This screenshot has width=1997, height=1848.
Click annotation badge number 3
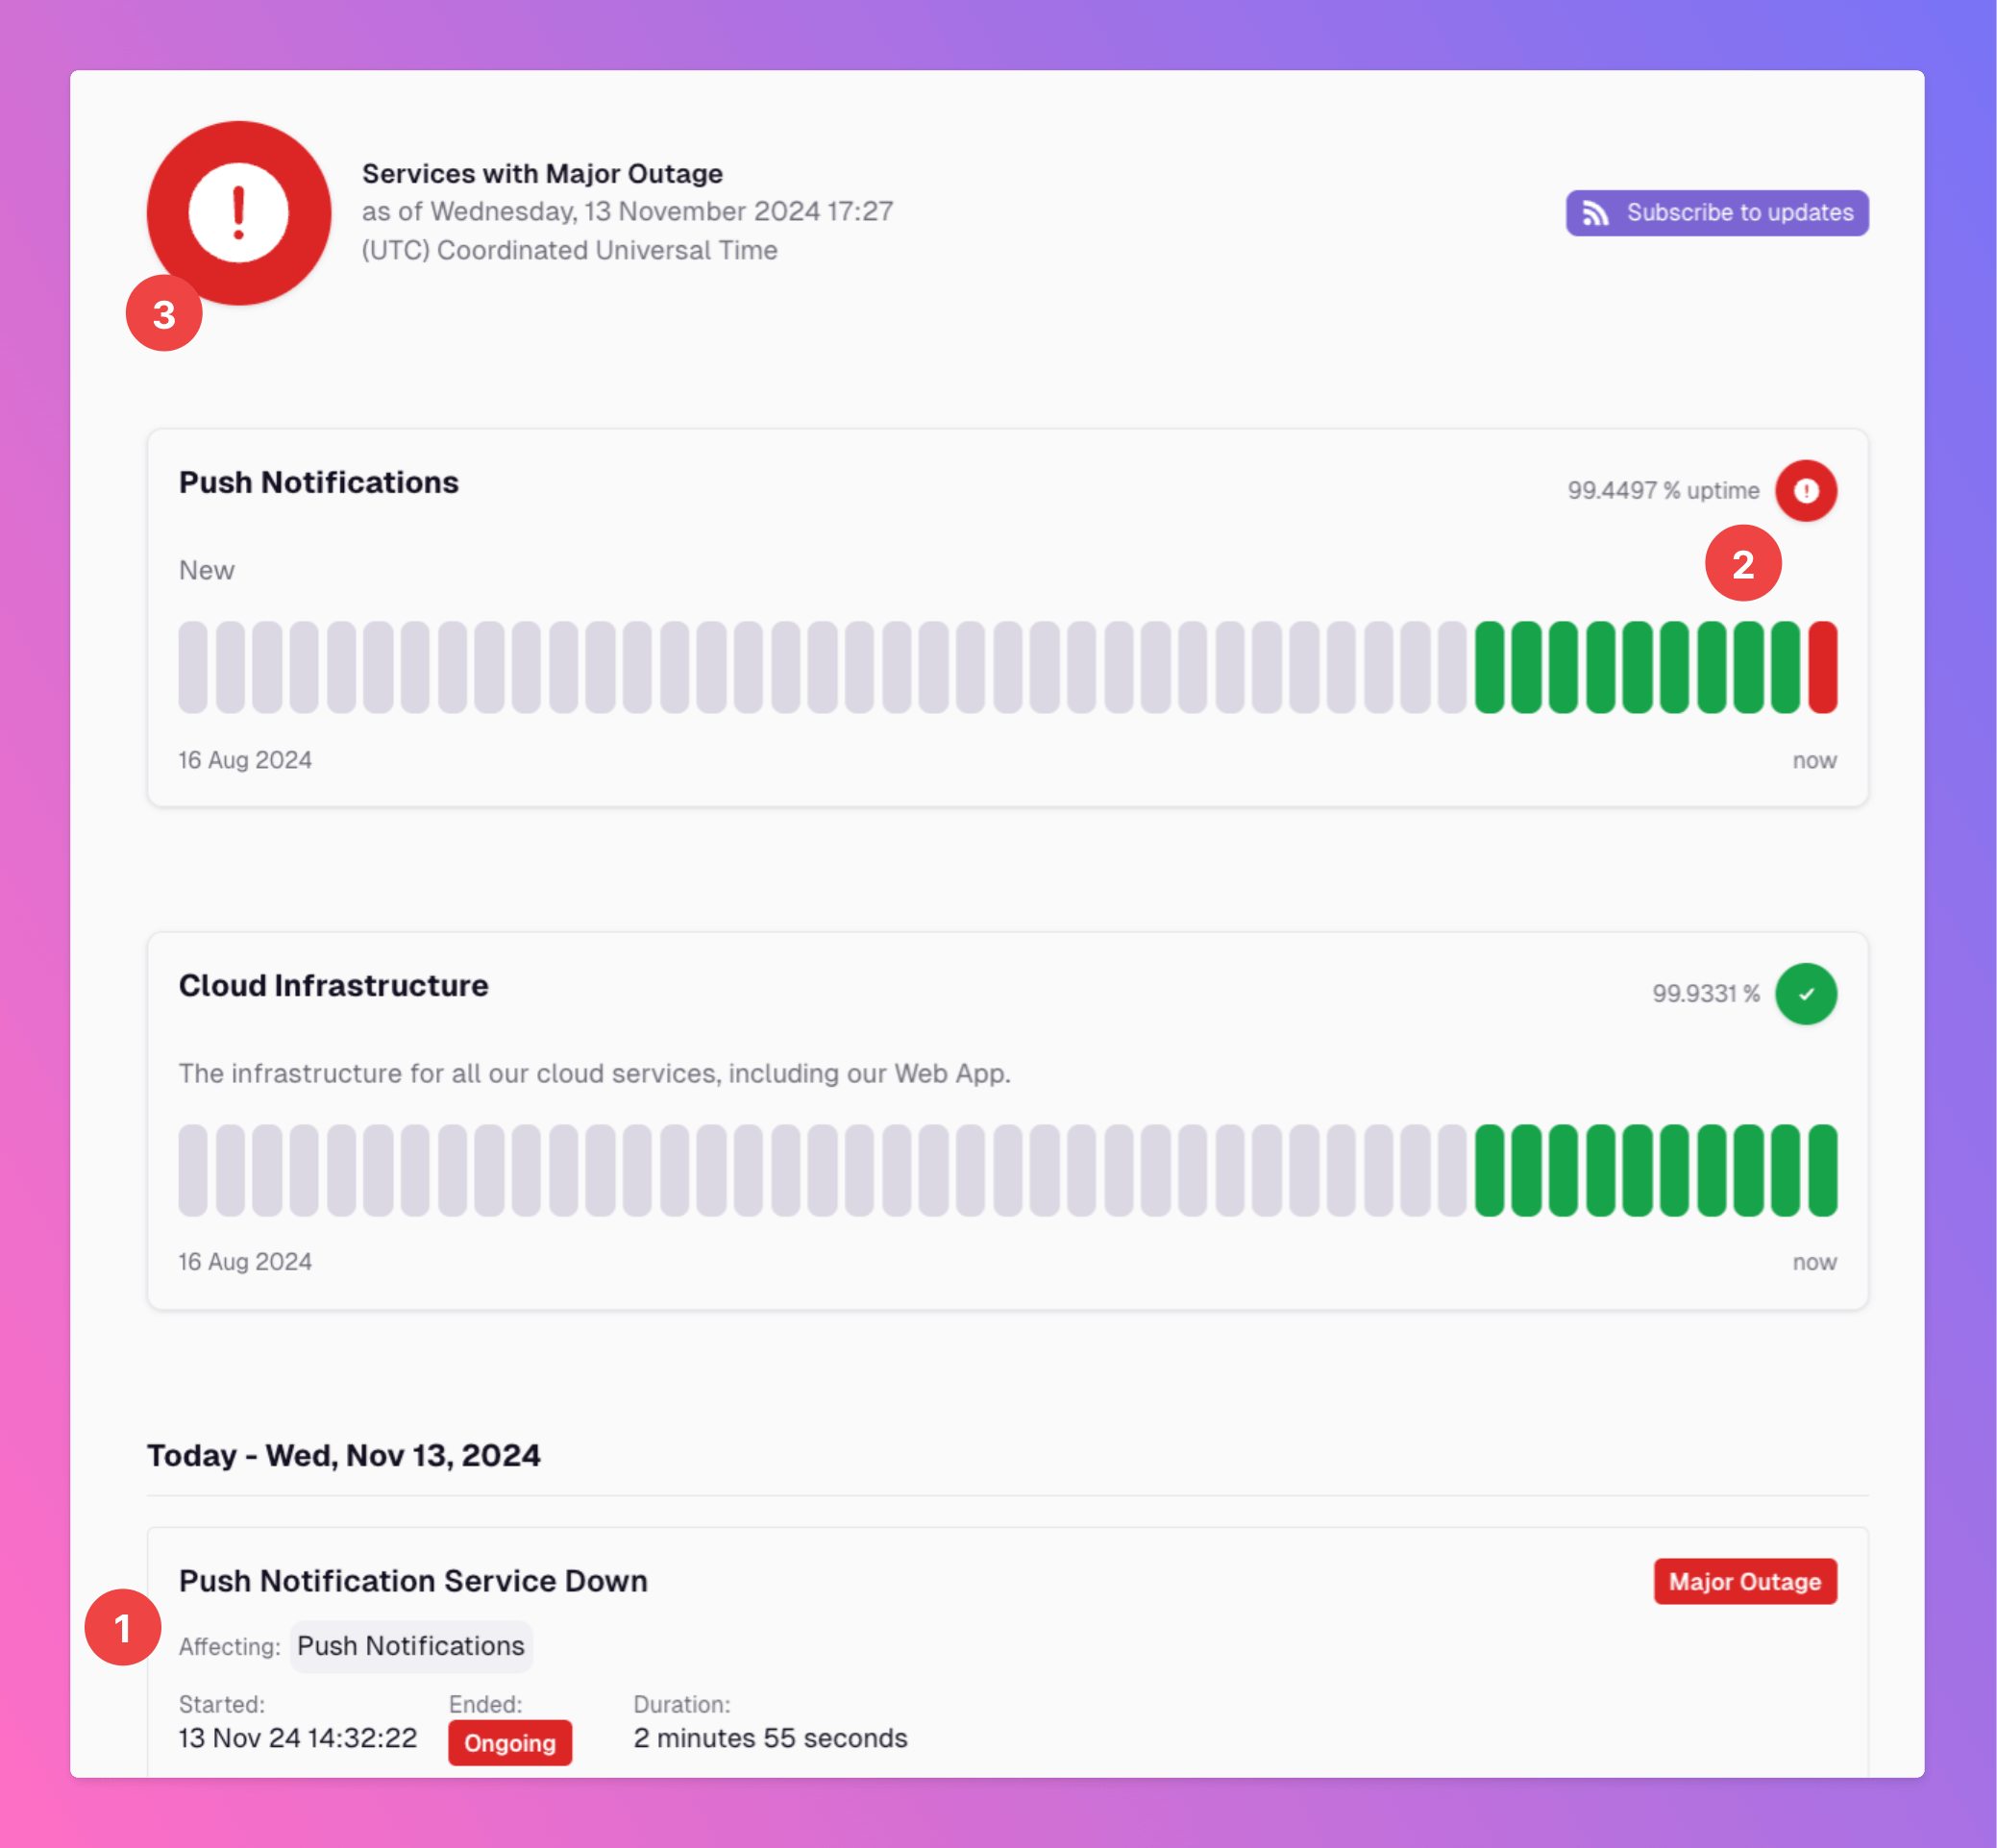(x=164, y=314)
